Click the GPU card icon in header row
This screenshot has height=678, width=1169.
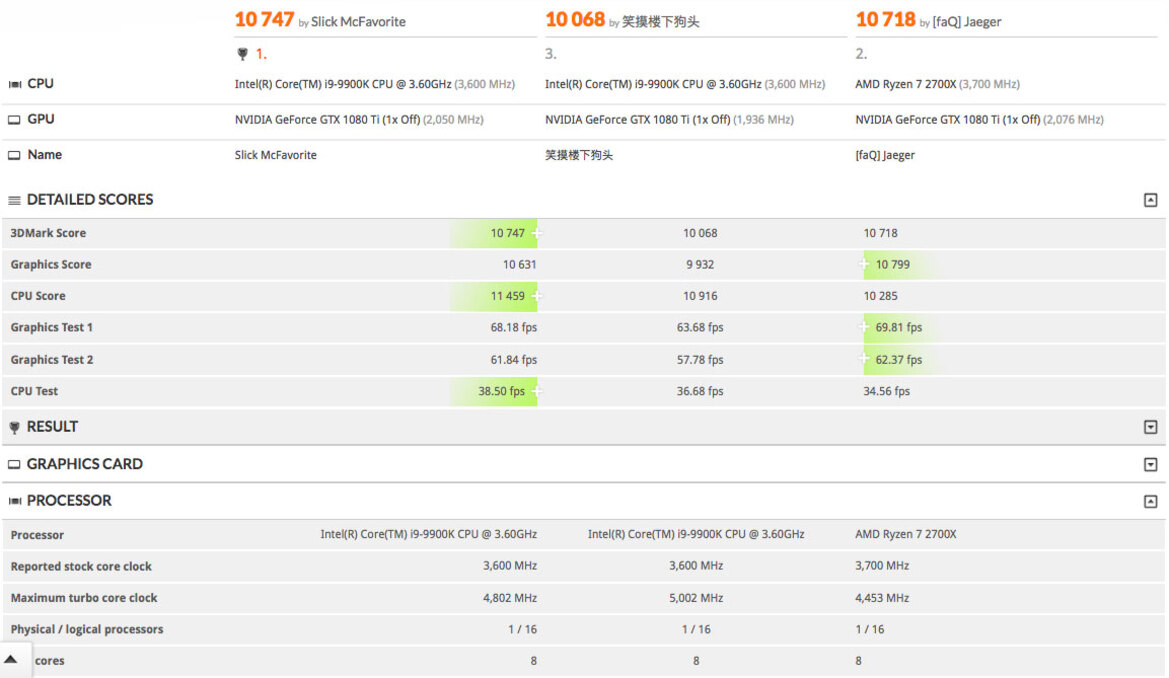(14, 119)
